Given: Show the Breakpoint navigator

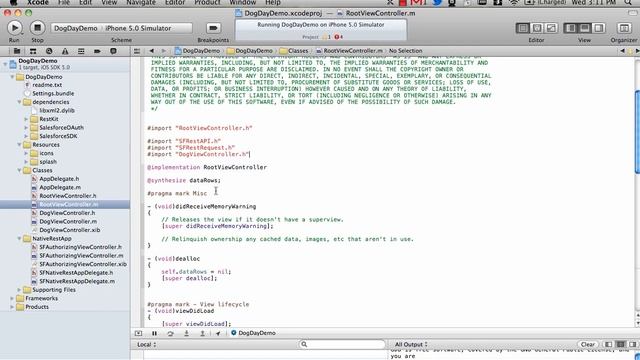Looking at the screenshot, I should [97, 51].
